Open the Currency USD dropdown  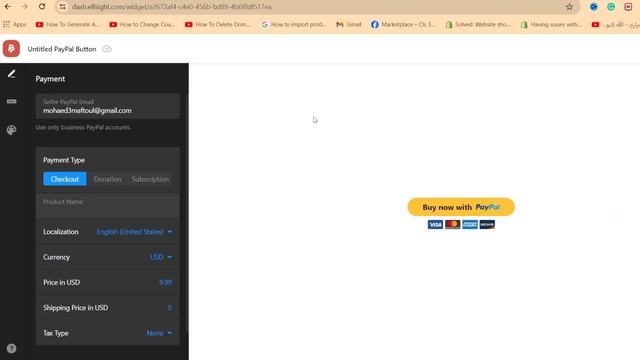tap(161, 257)
